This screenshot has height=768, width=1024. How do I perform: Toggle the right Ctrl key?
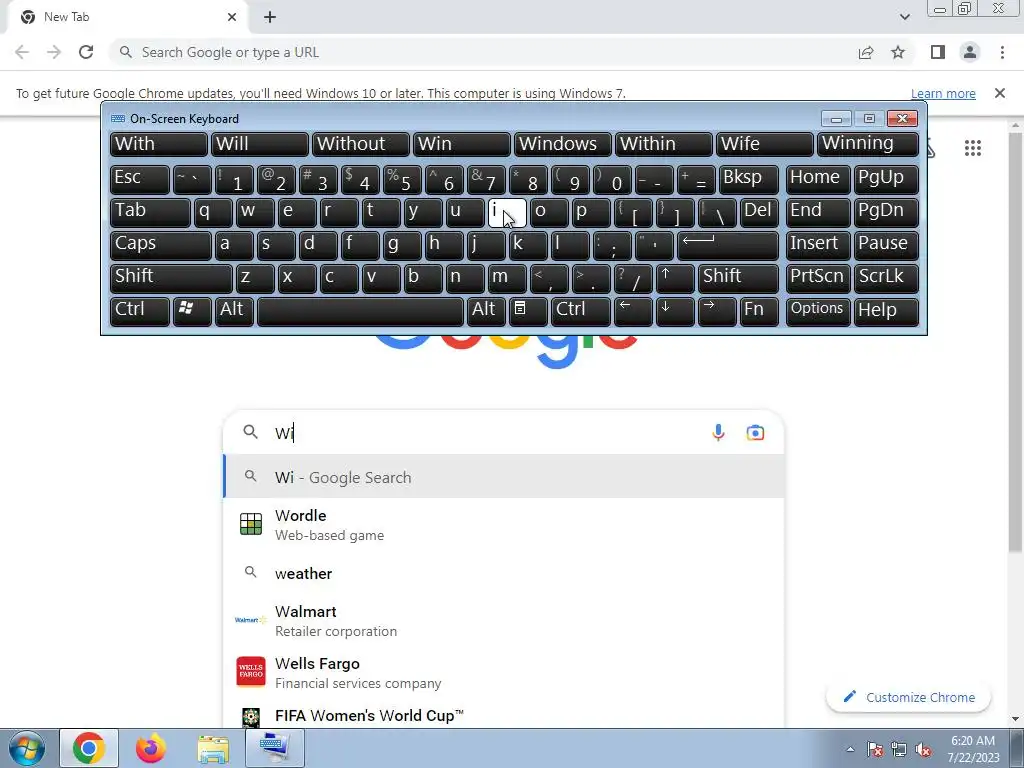[x=581, y=311]
